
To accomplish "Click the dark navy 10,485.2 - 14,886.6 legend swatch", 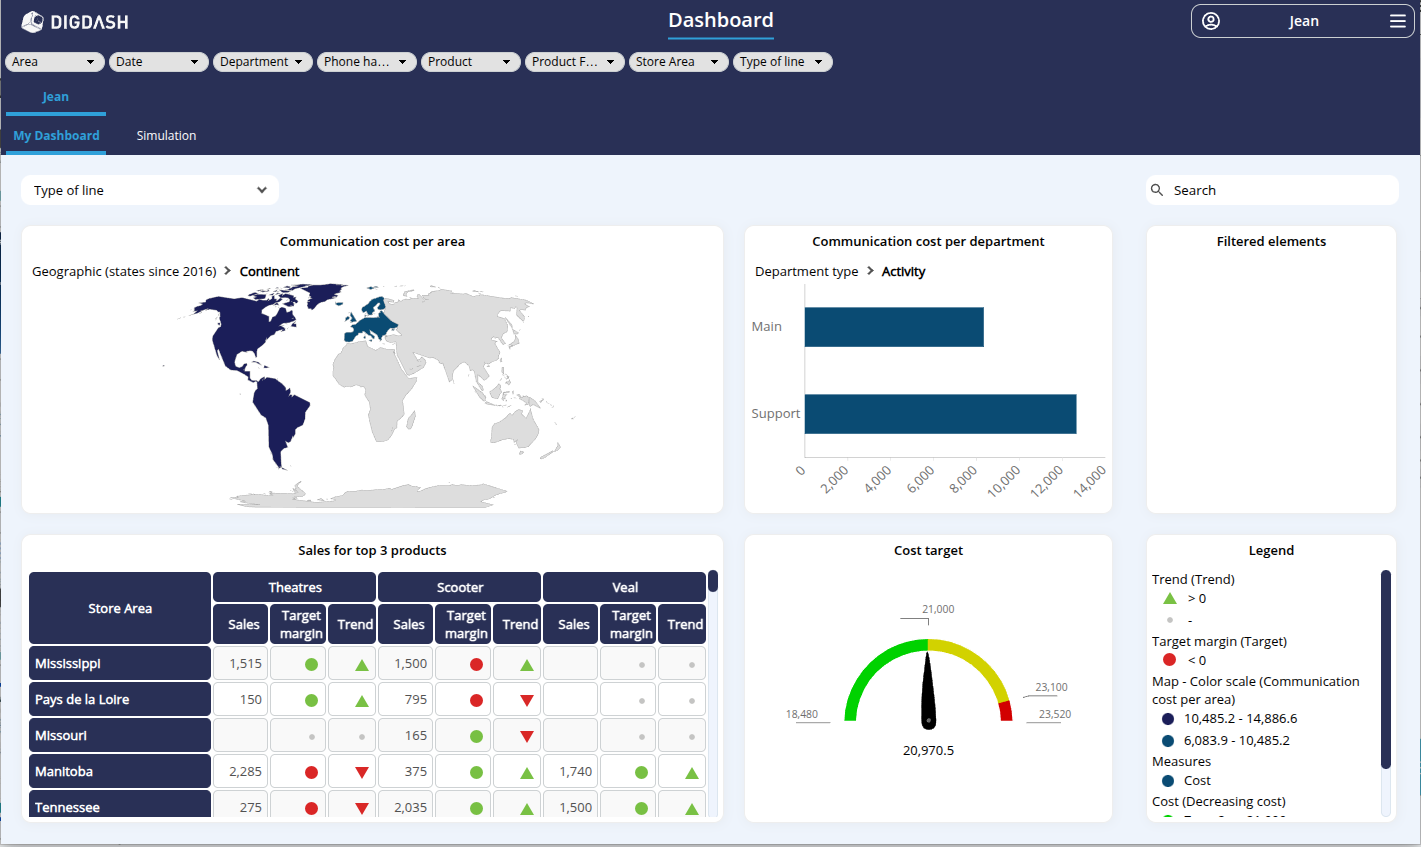I will pos(1168,719).
